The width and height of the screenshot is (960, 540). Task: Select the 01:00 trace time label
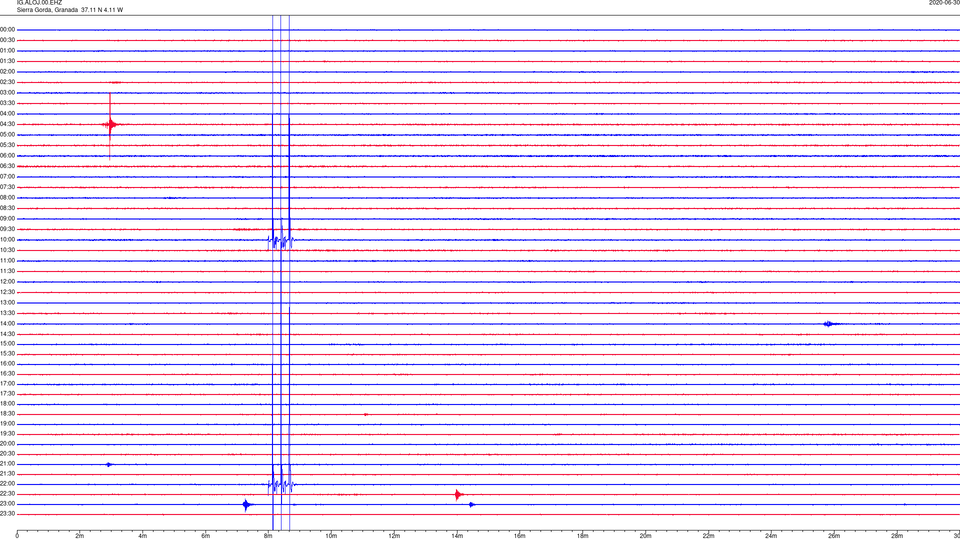pos(8,51)
